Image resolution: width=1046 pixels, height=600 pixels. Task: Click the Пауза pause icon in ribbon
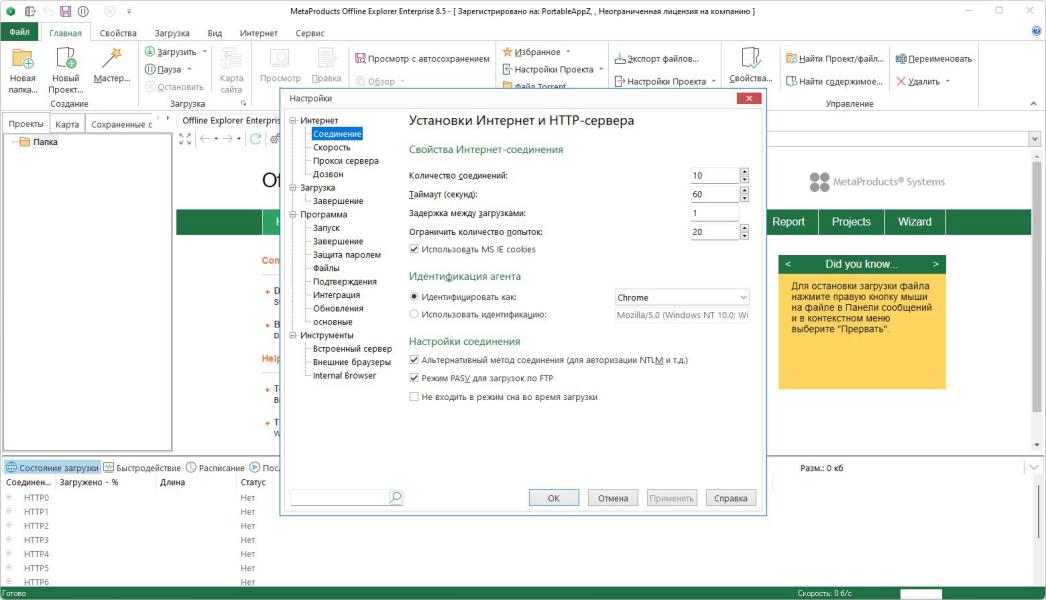point(150,69)
